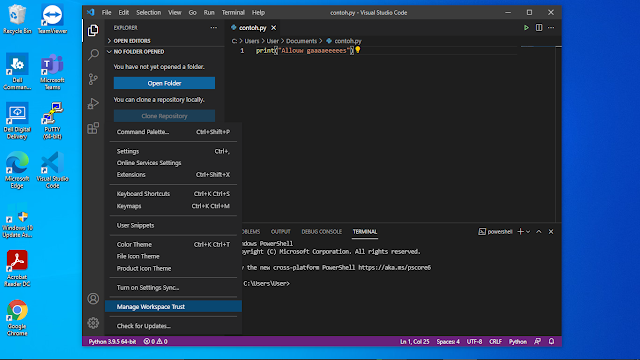Click Python 3.9.5 64-bit interpreter selector
640x360 pixels.
click(112, 341)
